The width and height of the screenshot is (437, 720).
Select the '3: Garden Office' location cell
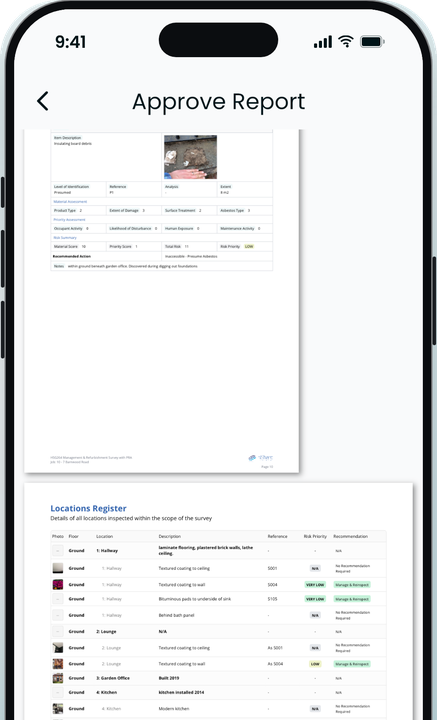pos(112,678)
